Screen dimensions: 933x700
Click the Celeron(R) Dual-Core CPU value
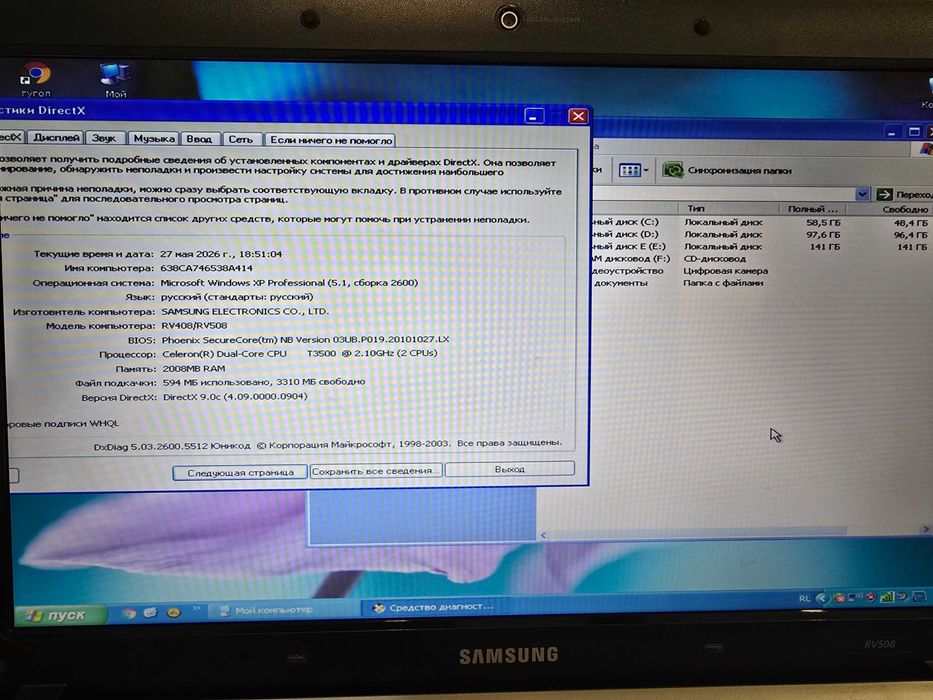(x=300, y=354)
